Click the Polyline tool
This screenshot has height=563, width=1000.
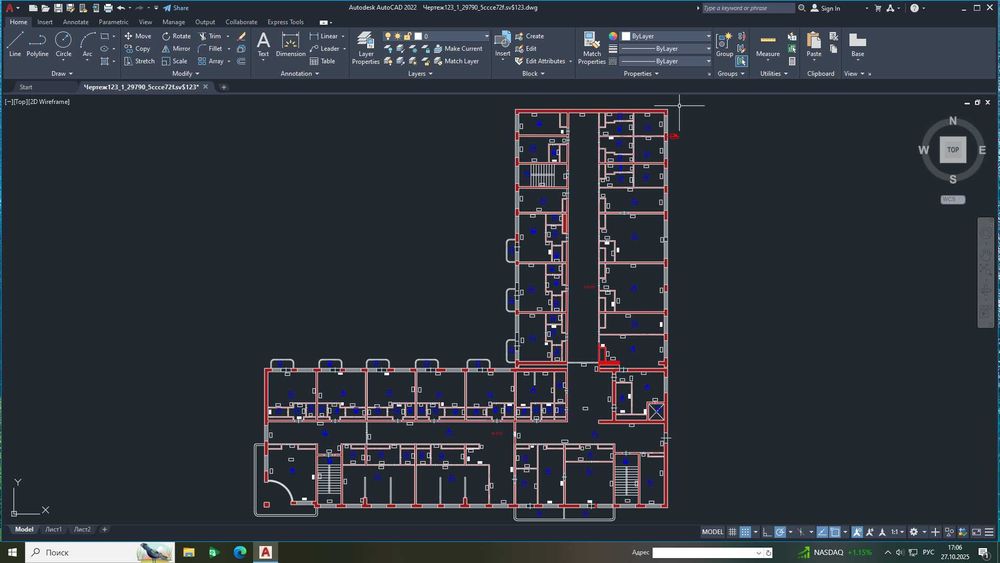tap(37, 43)
